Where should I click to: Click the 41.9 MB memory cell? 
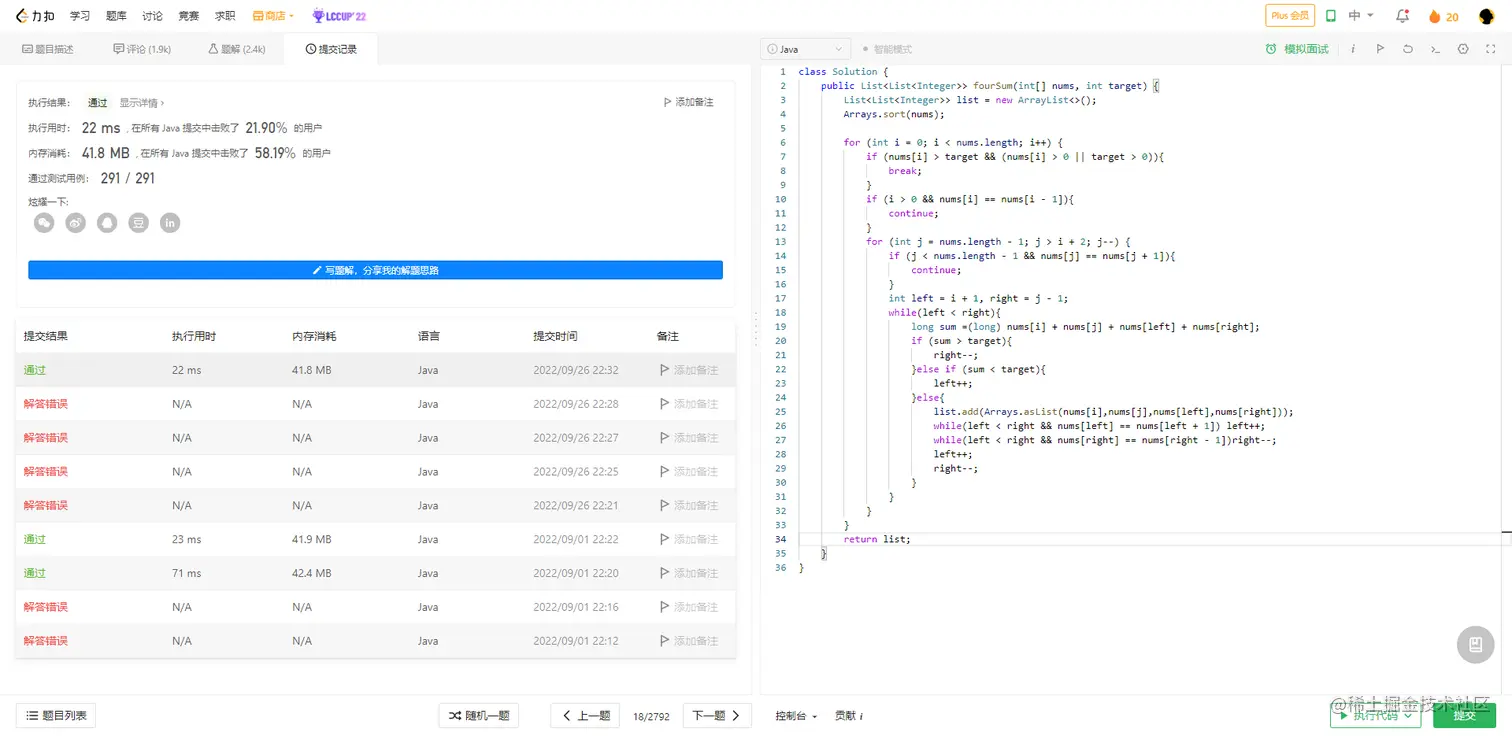[x=312, y=539]
